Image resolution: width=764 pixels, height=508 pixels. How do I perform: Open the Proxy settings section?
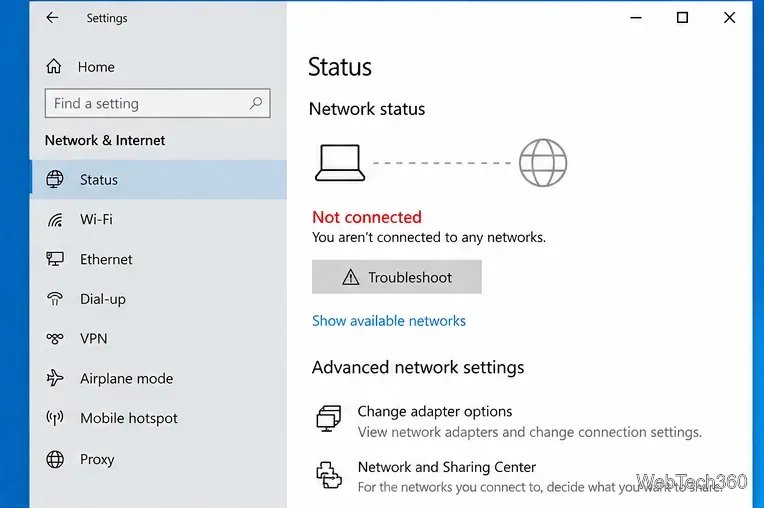[158, 459]
